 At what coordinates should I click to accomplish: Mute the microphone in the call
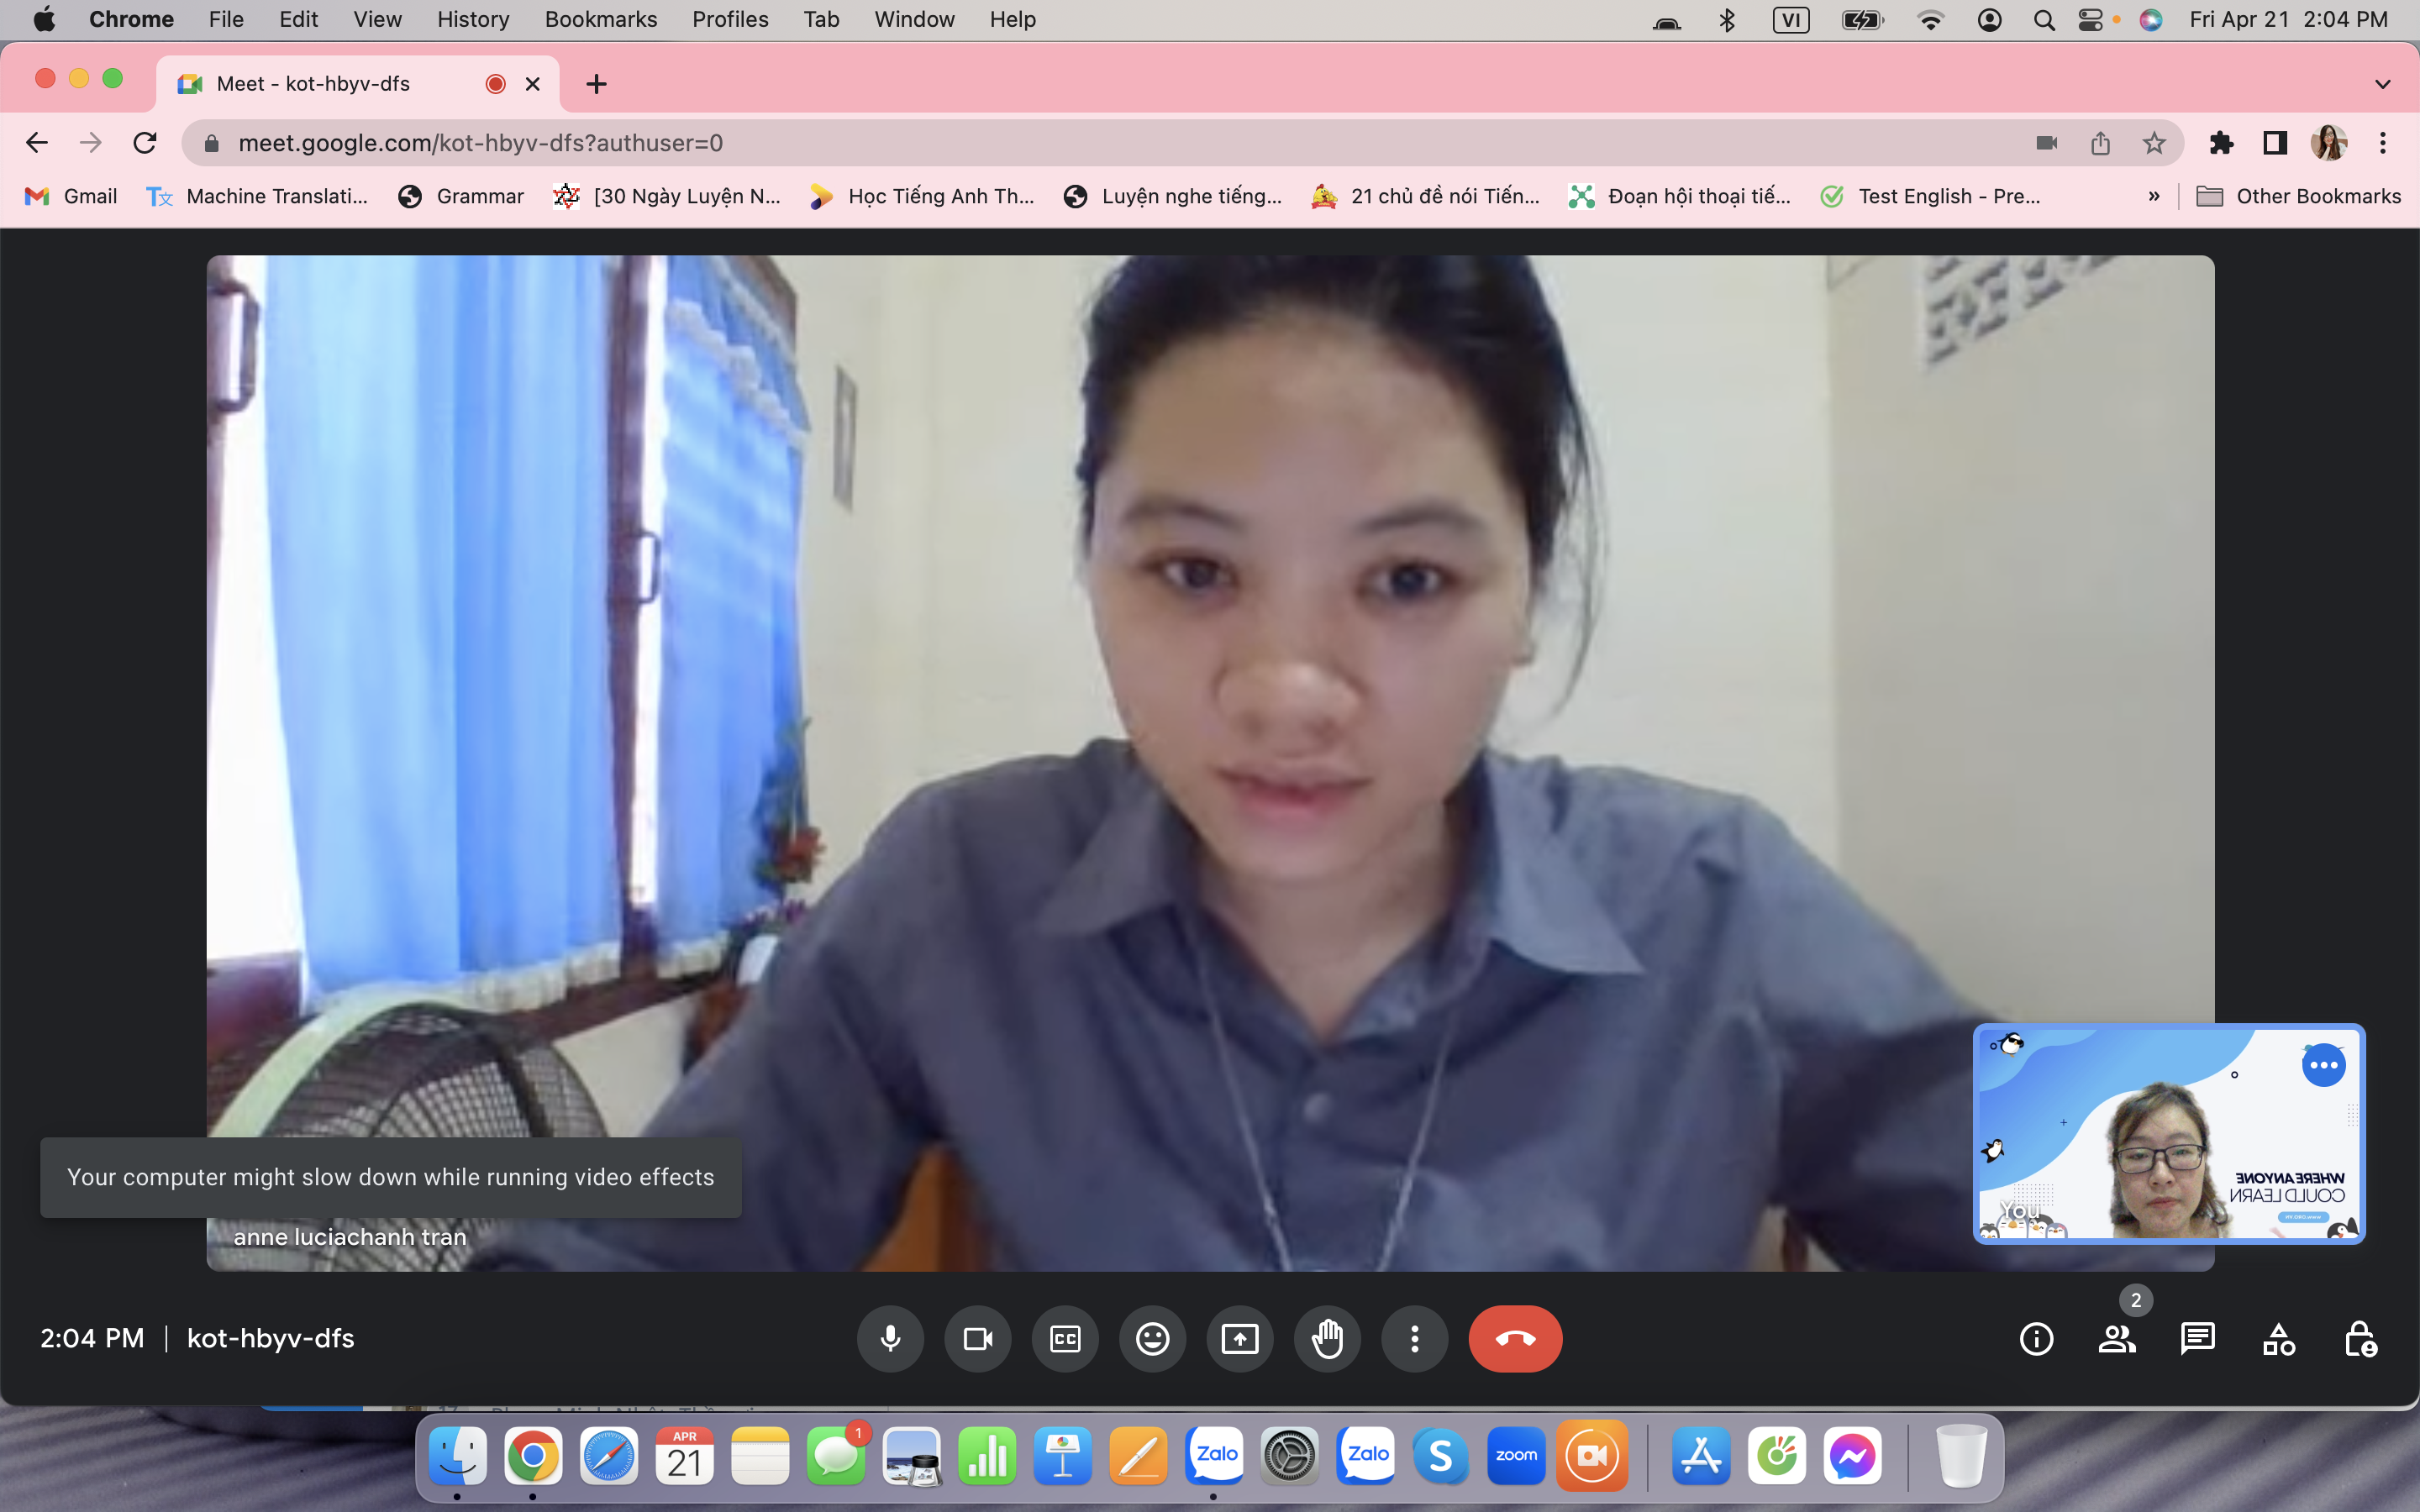890,1338
